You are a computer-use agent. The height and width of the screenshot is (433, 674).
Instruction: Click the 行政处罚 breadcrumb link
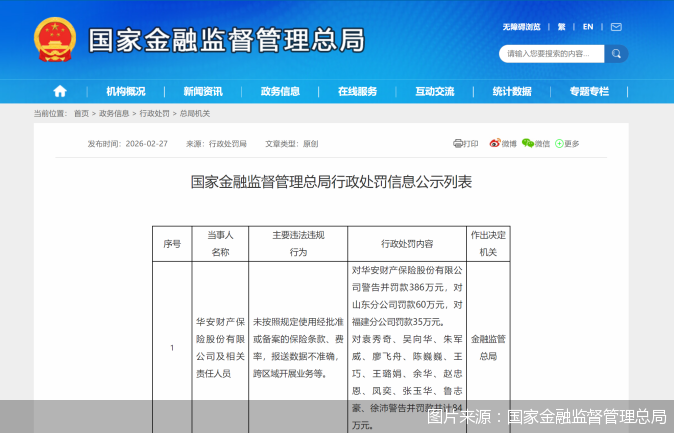(x=154, y=114)
